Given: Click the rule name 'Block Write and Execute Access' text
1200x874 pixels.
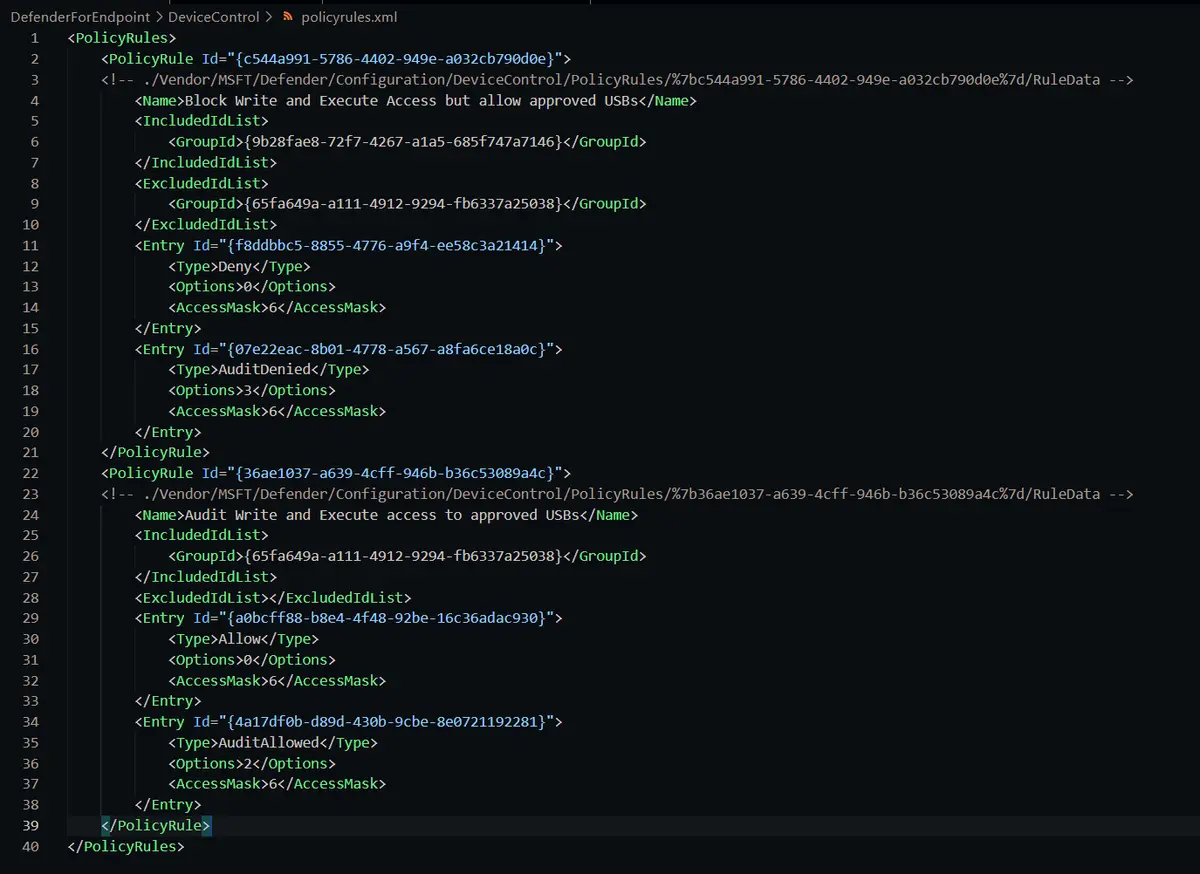Looking at the screenshot, I should pos(310,100).
